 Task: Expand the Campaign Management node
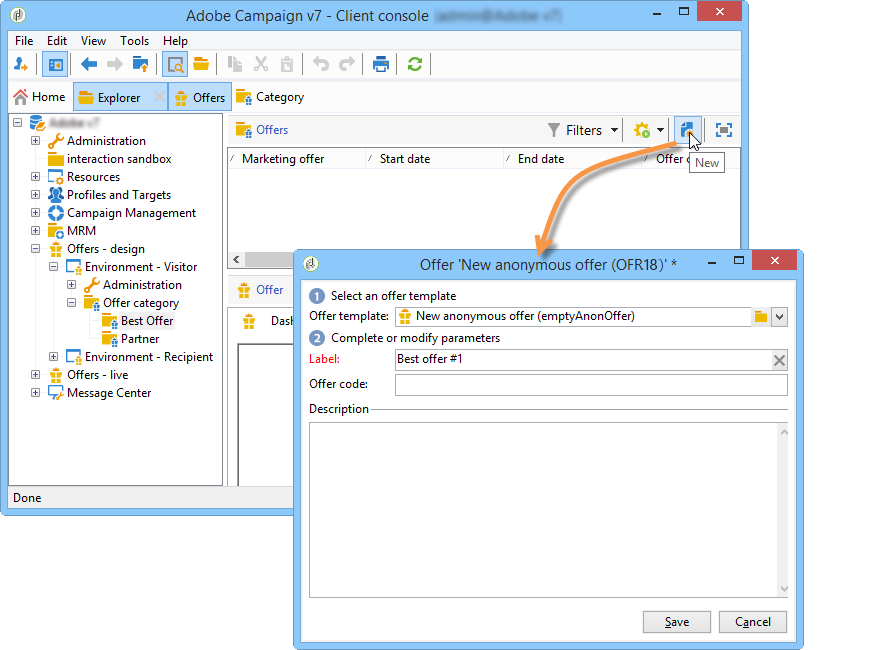35,213
